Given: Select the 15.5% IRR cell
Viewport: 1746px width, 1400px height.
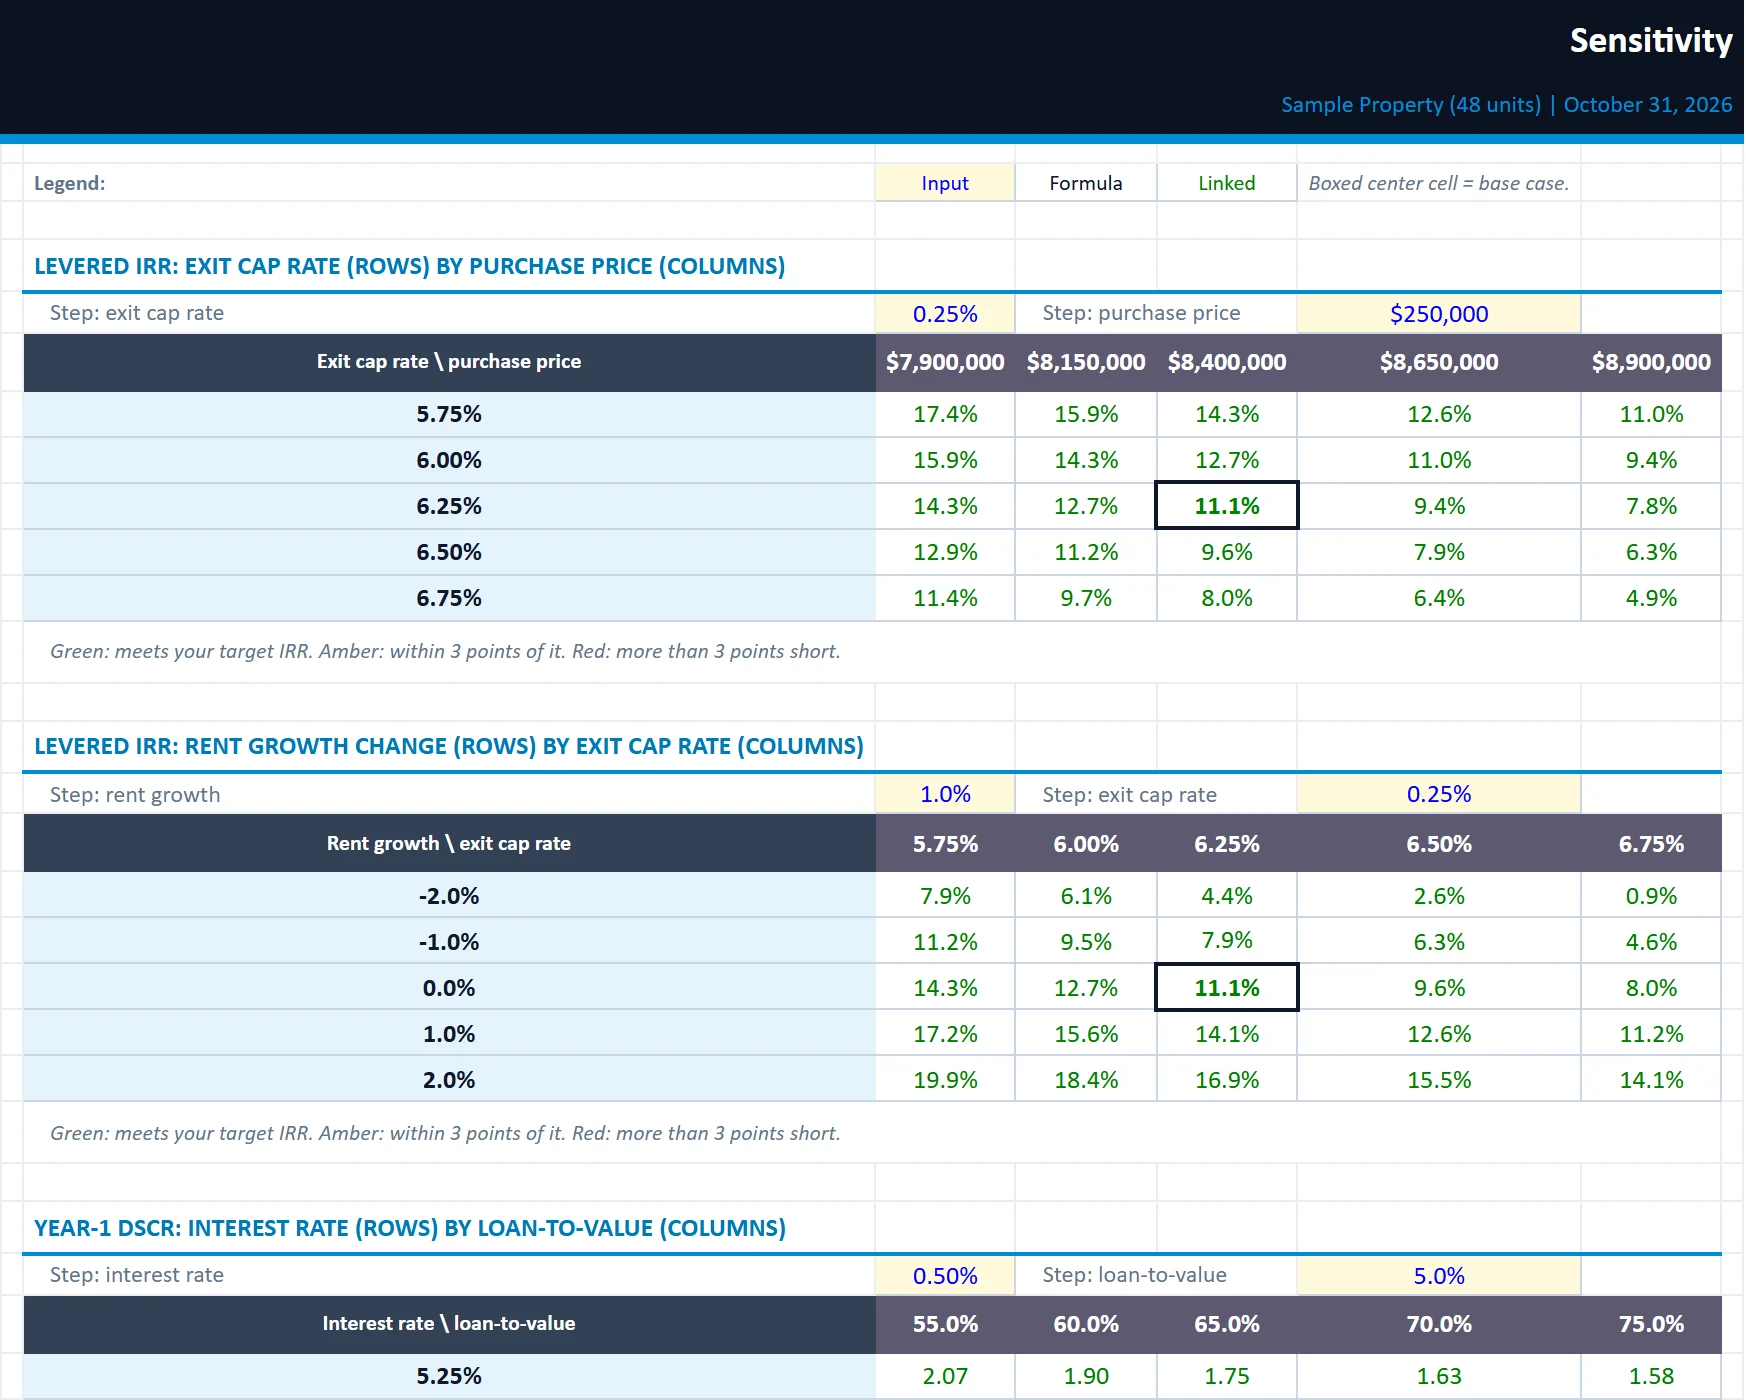Looking at the screenshot, I should 1438,1080.
